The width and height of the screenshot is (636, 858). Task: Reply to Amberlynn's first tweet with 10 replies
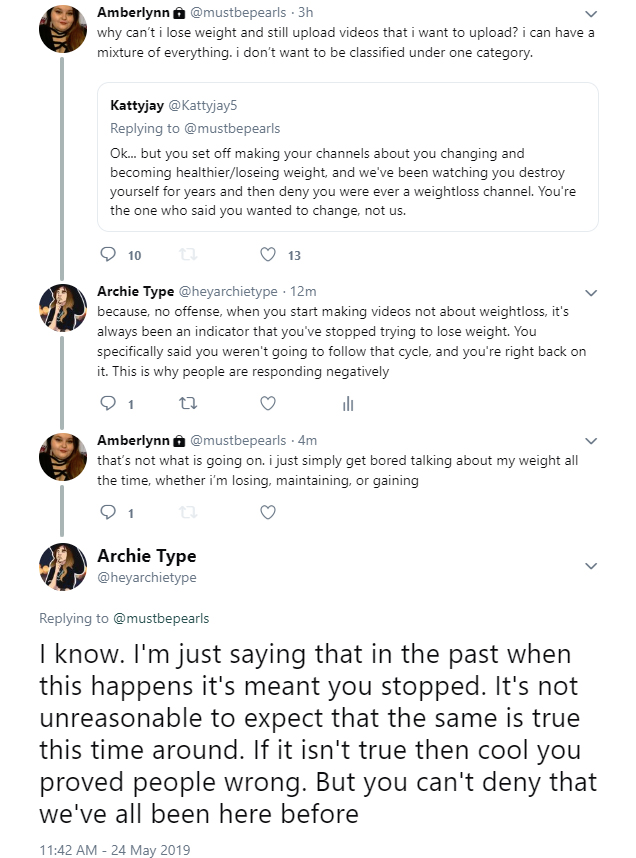pos(108,254)
